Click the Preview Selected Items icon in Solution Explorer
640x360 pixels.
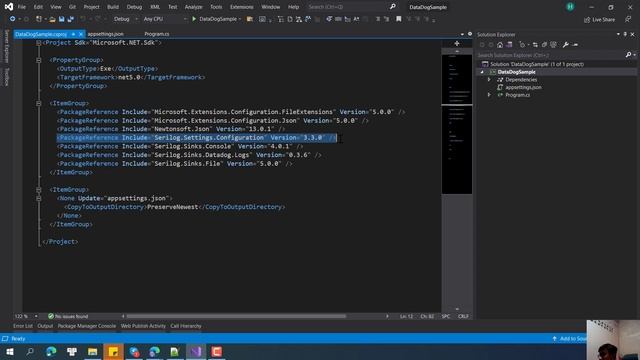click(x=575, y=45)
